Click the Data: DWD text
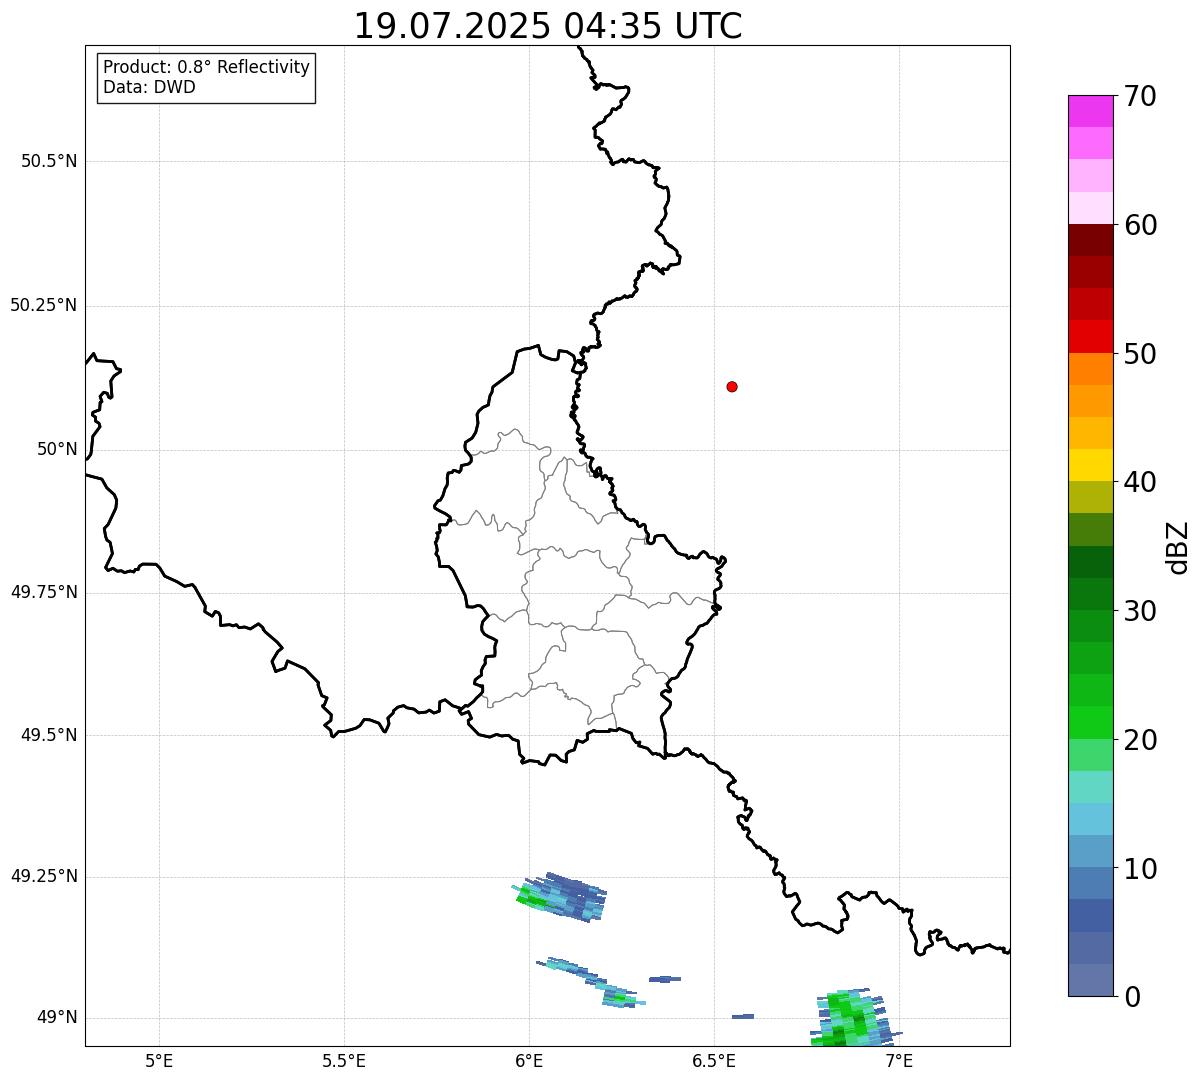The height and width of the screenshot is (1081, 1202). pos(150,87)
